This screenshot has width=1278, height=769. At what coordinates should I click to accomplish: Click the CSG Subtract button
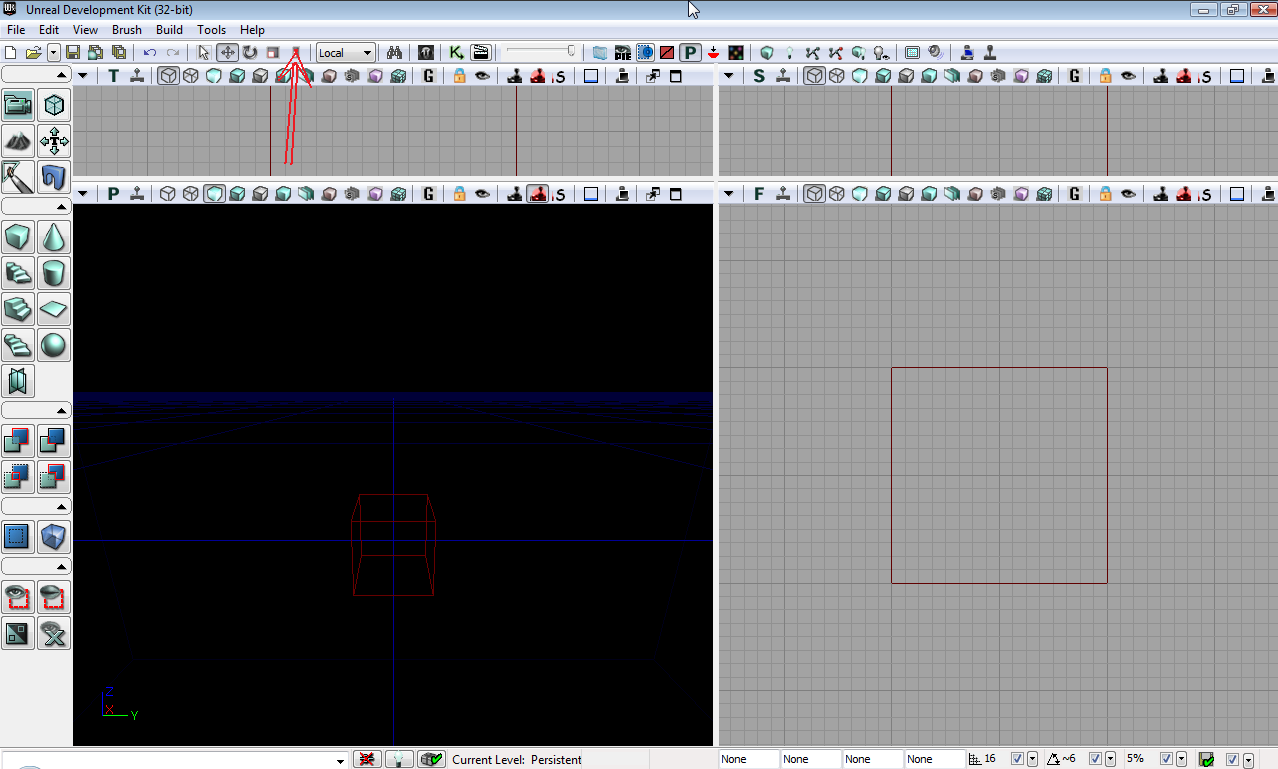click(x=54, y=440)
